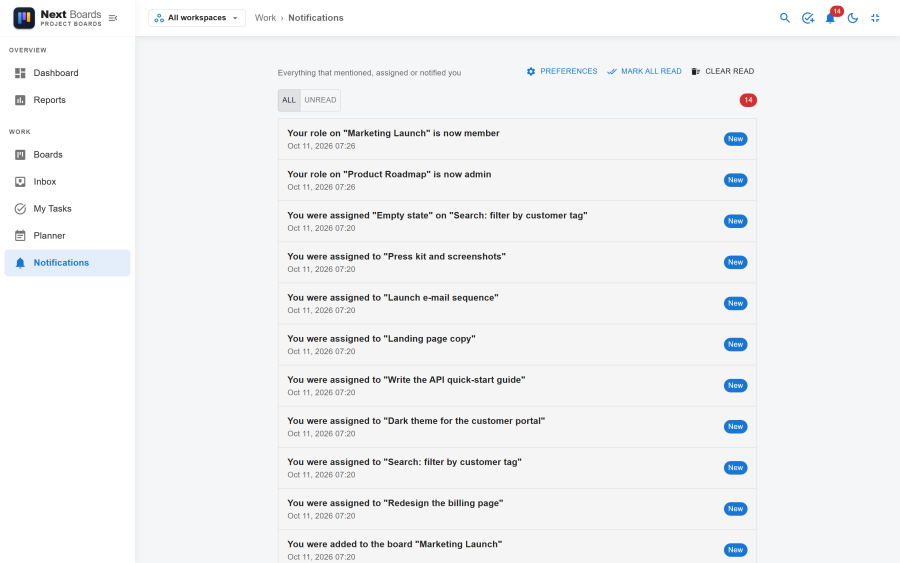This screenshot has width=900, height=563.
Task: Click the sweep icon beside Clear Read
Action: point(696,71)
